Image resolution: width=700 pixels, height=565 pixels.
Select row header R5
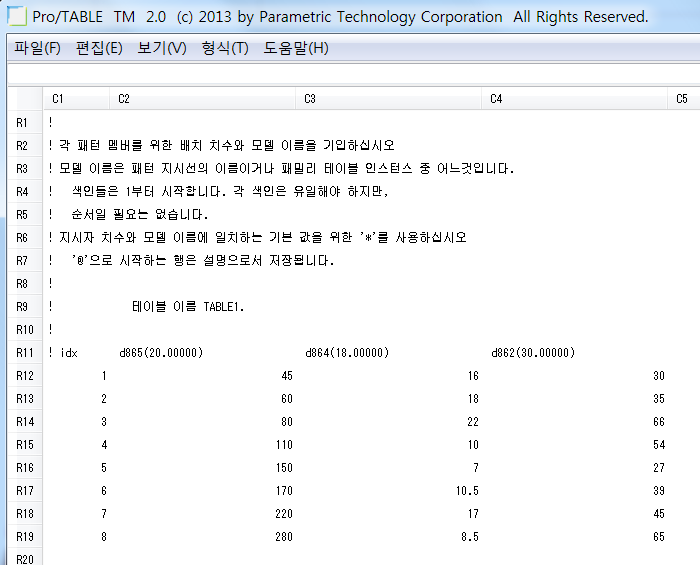point(25,215)
